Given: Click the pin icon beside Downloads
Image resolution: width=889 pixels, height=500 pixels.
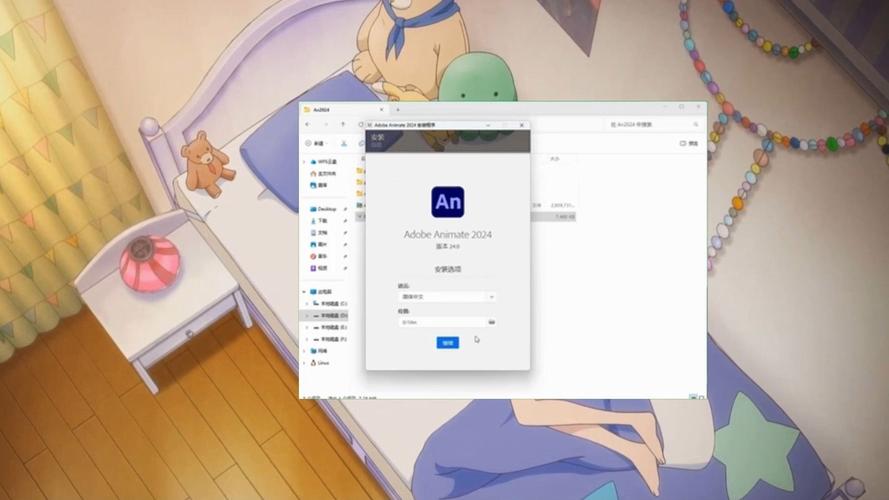Looking at the screenshot, I should pos(345,221).
